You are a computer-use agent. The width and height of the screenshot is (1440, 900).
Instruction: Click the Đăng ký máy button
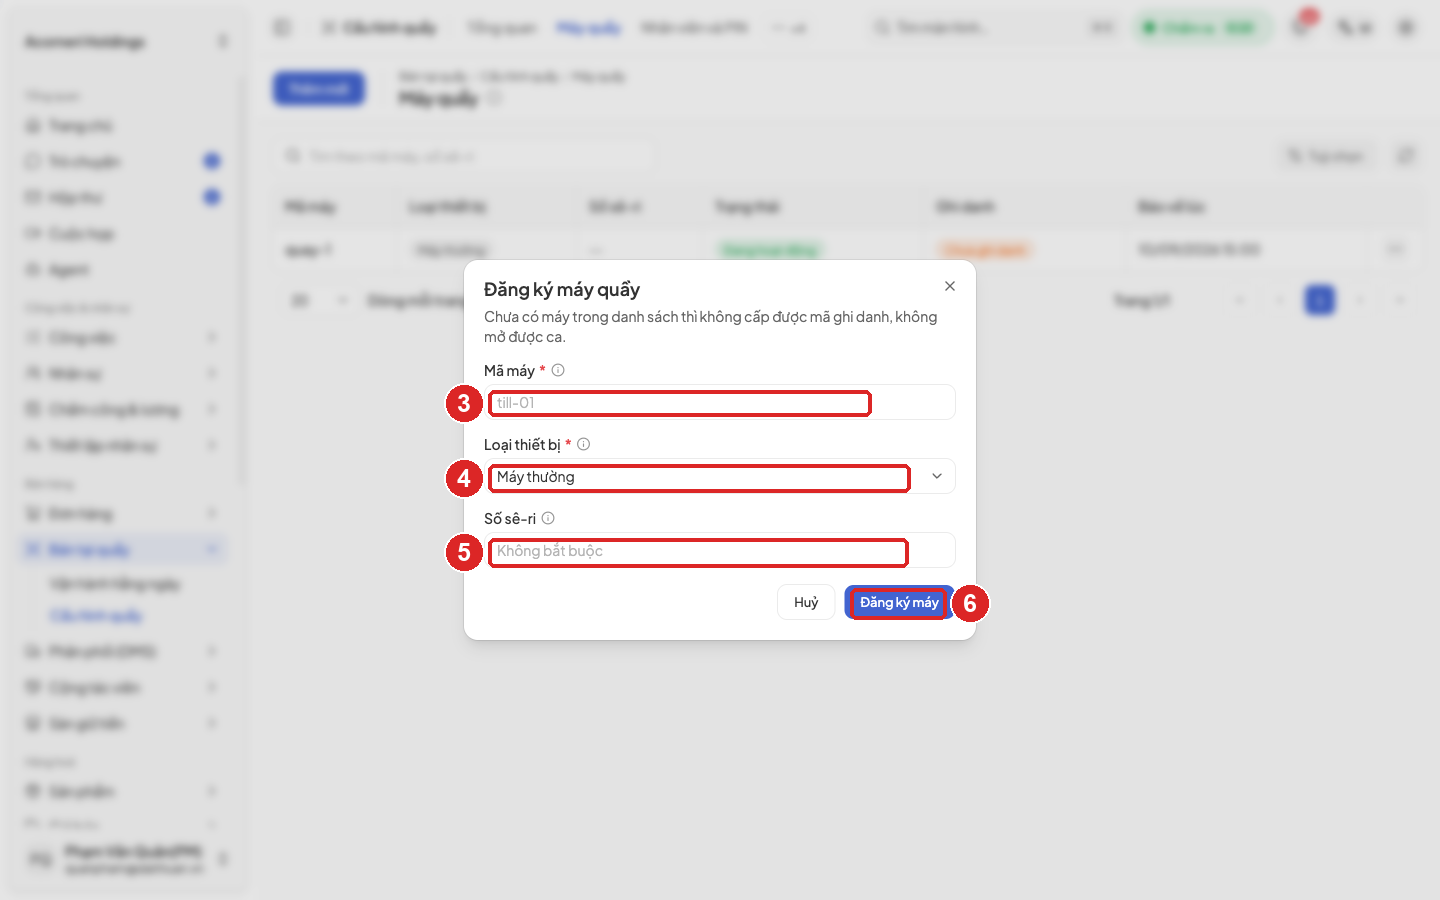pos(899,602)
